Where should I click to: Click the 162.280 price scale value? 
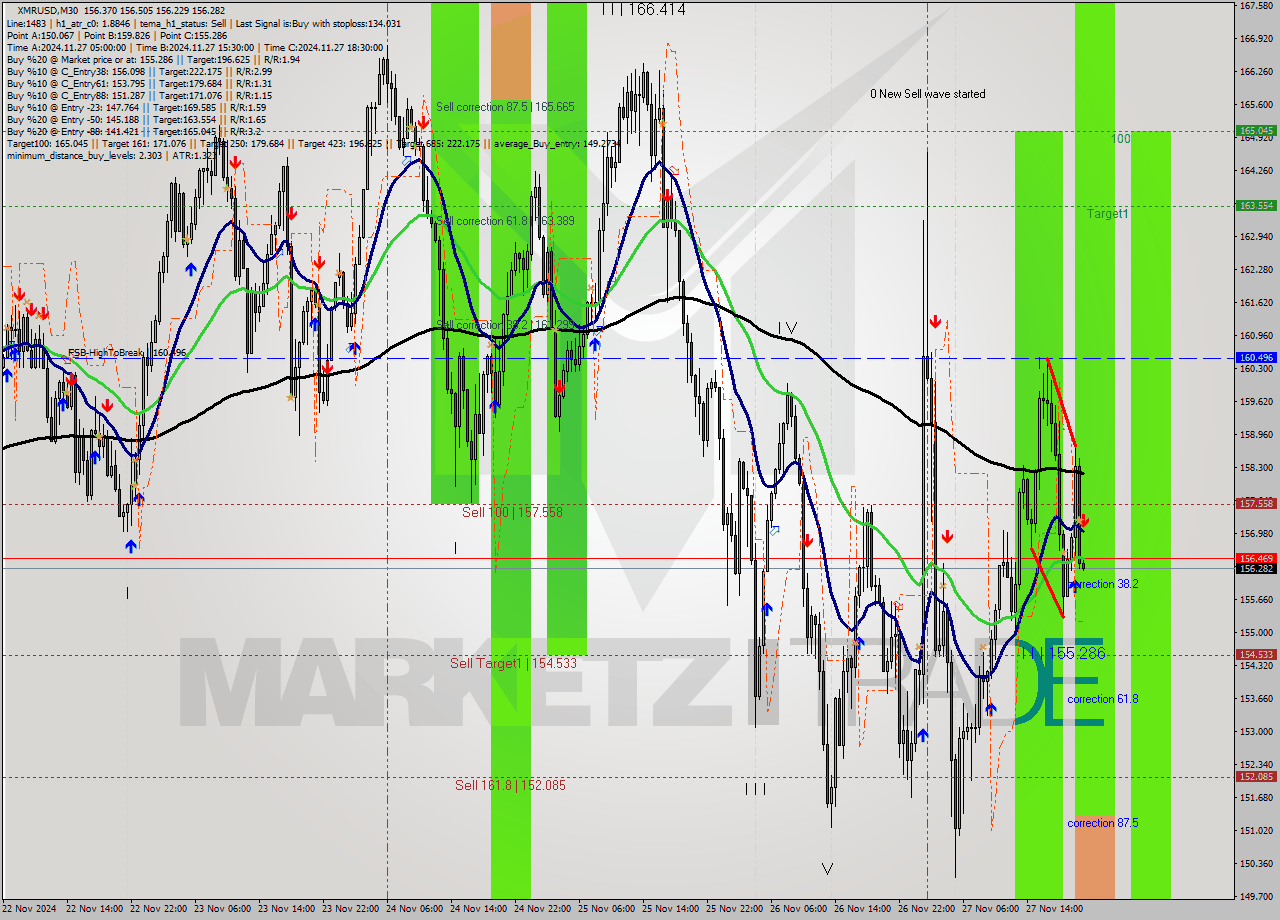1257,270
